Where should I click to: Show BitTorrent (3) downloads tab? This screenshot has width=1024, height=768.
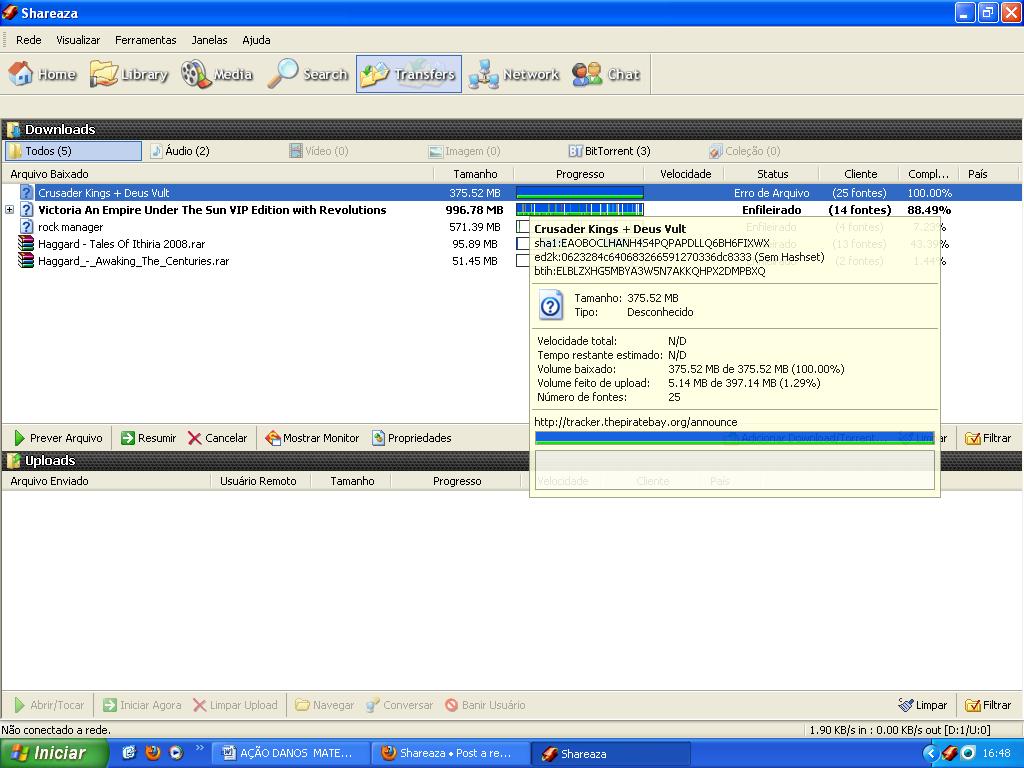610,151
